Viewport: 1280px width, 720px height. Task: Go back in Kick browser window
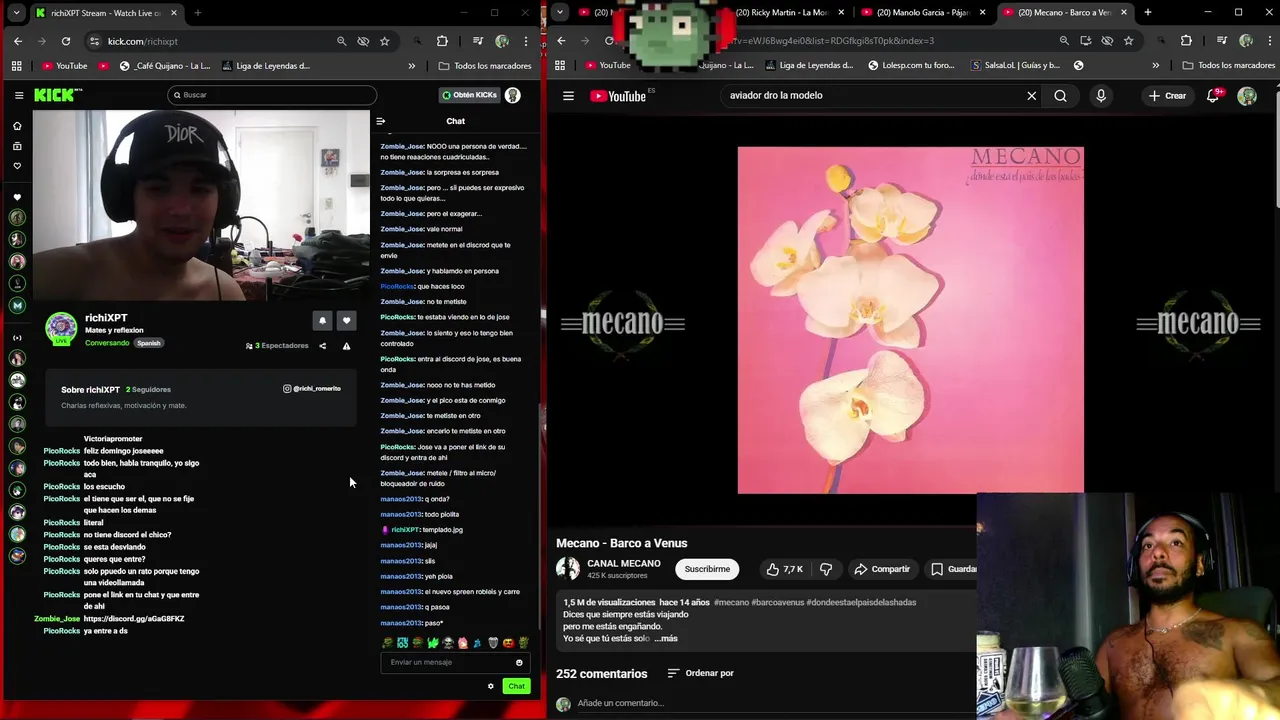click(x=18, y=41)
